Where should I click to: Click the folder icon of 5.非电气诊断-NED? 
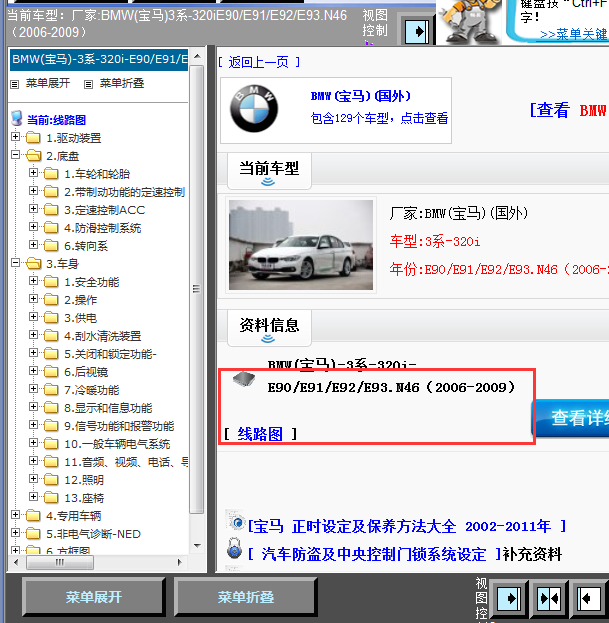tap(33, 534)
